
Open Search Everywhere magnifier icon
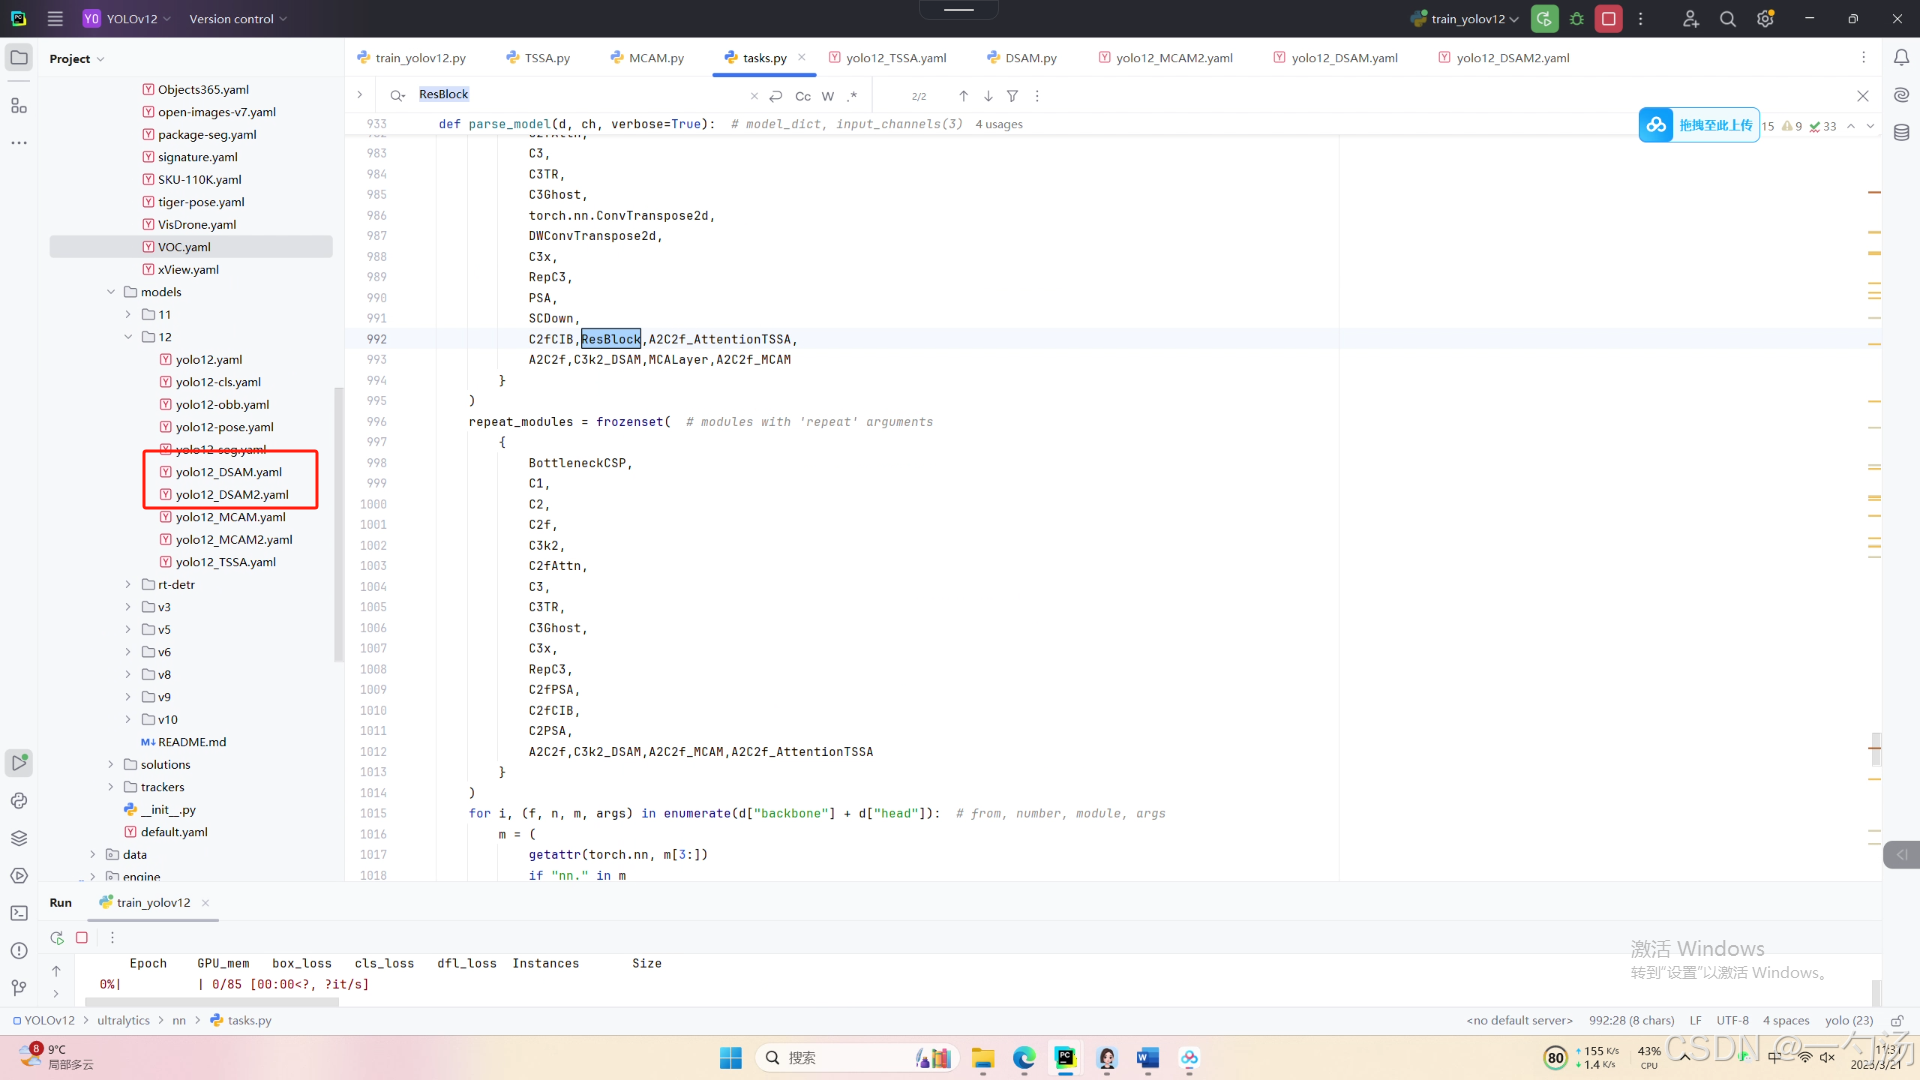pyautogui.click(x=1727, y=19)
